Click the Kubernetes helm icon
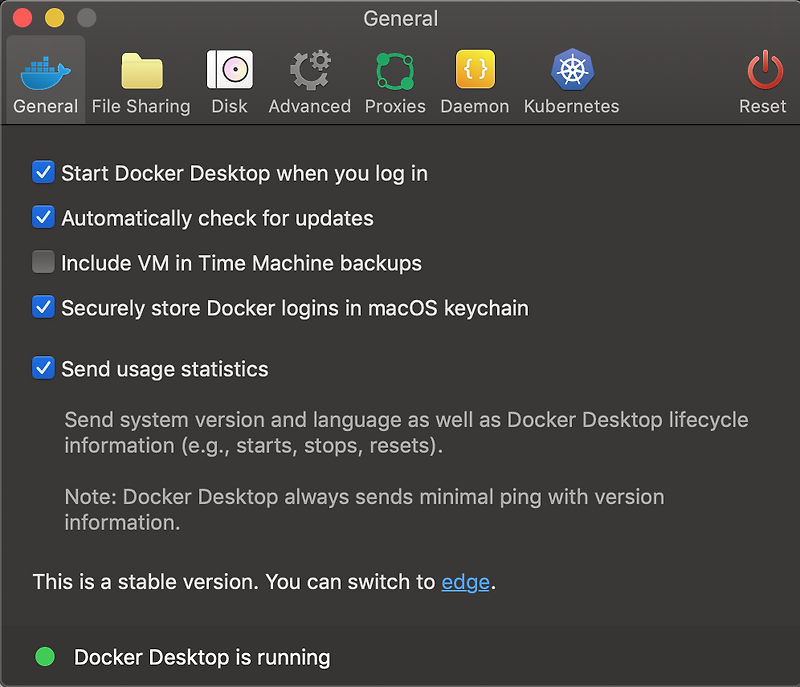The height and width of the screenshot is (687, 800). tap(571, 72)
